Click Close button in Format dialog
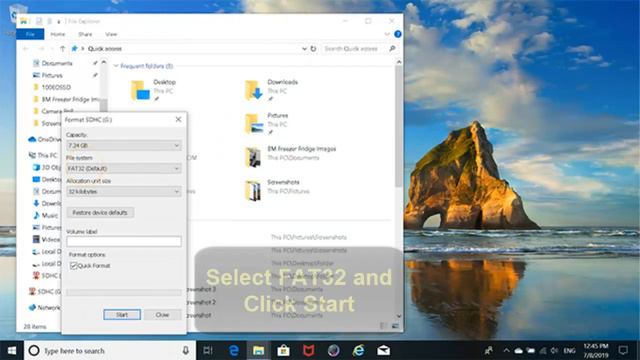The height and width of the screenshot is (360, 640). click(x=162, y=315)
